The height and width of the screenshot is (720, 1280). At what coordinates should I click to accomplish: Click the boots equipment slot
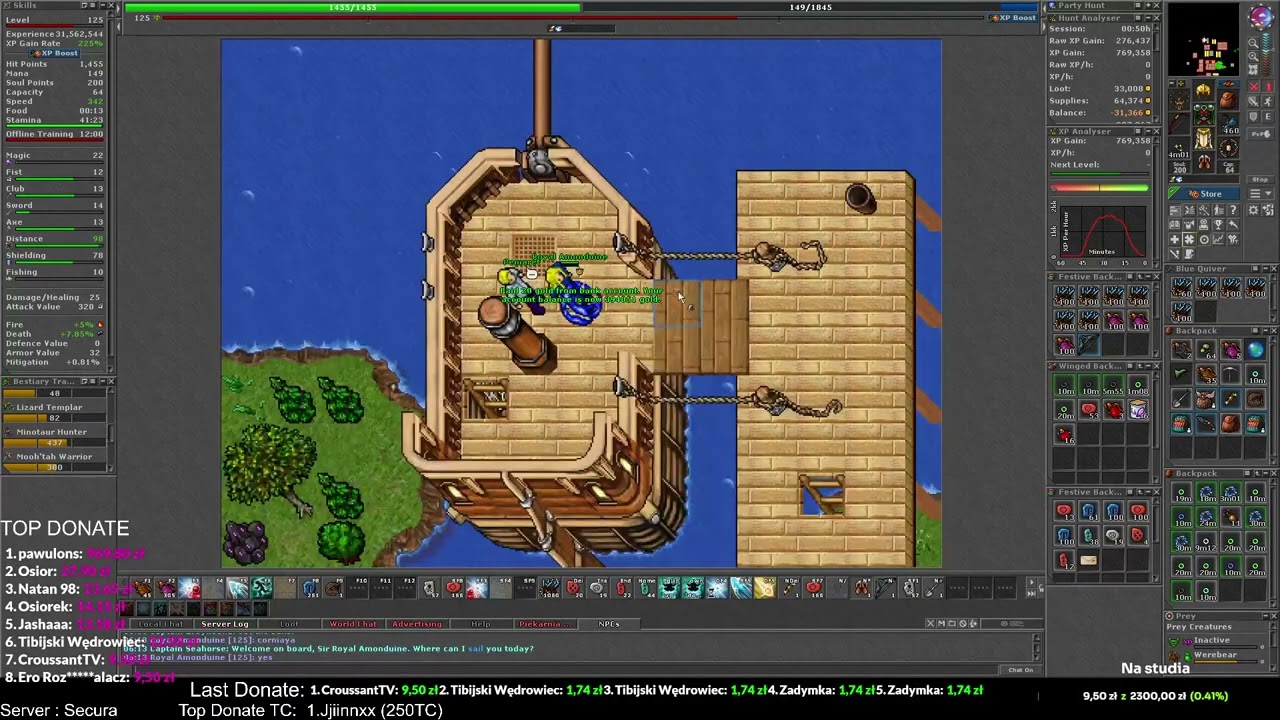(x=1204, y=161)
